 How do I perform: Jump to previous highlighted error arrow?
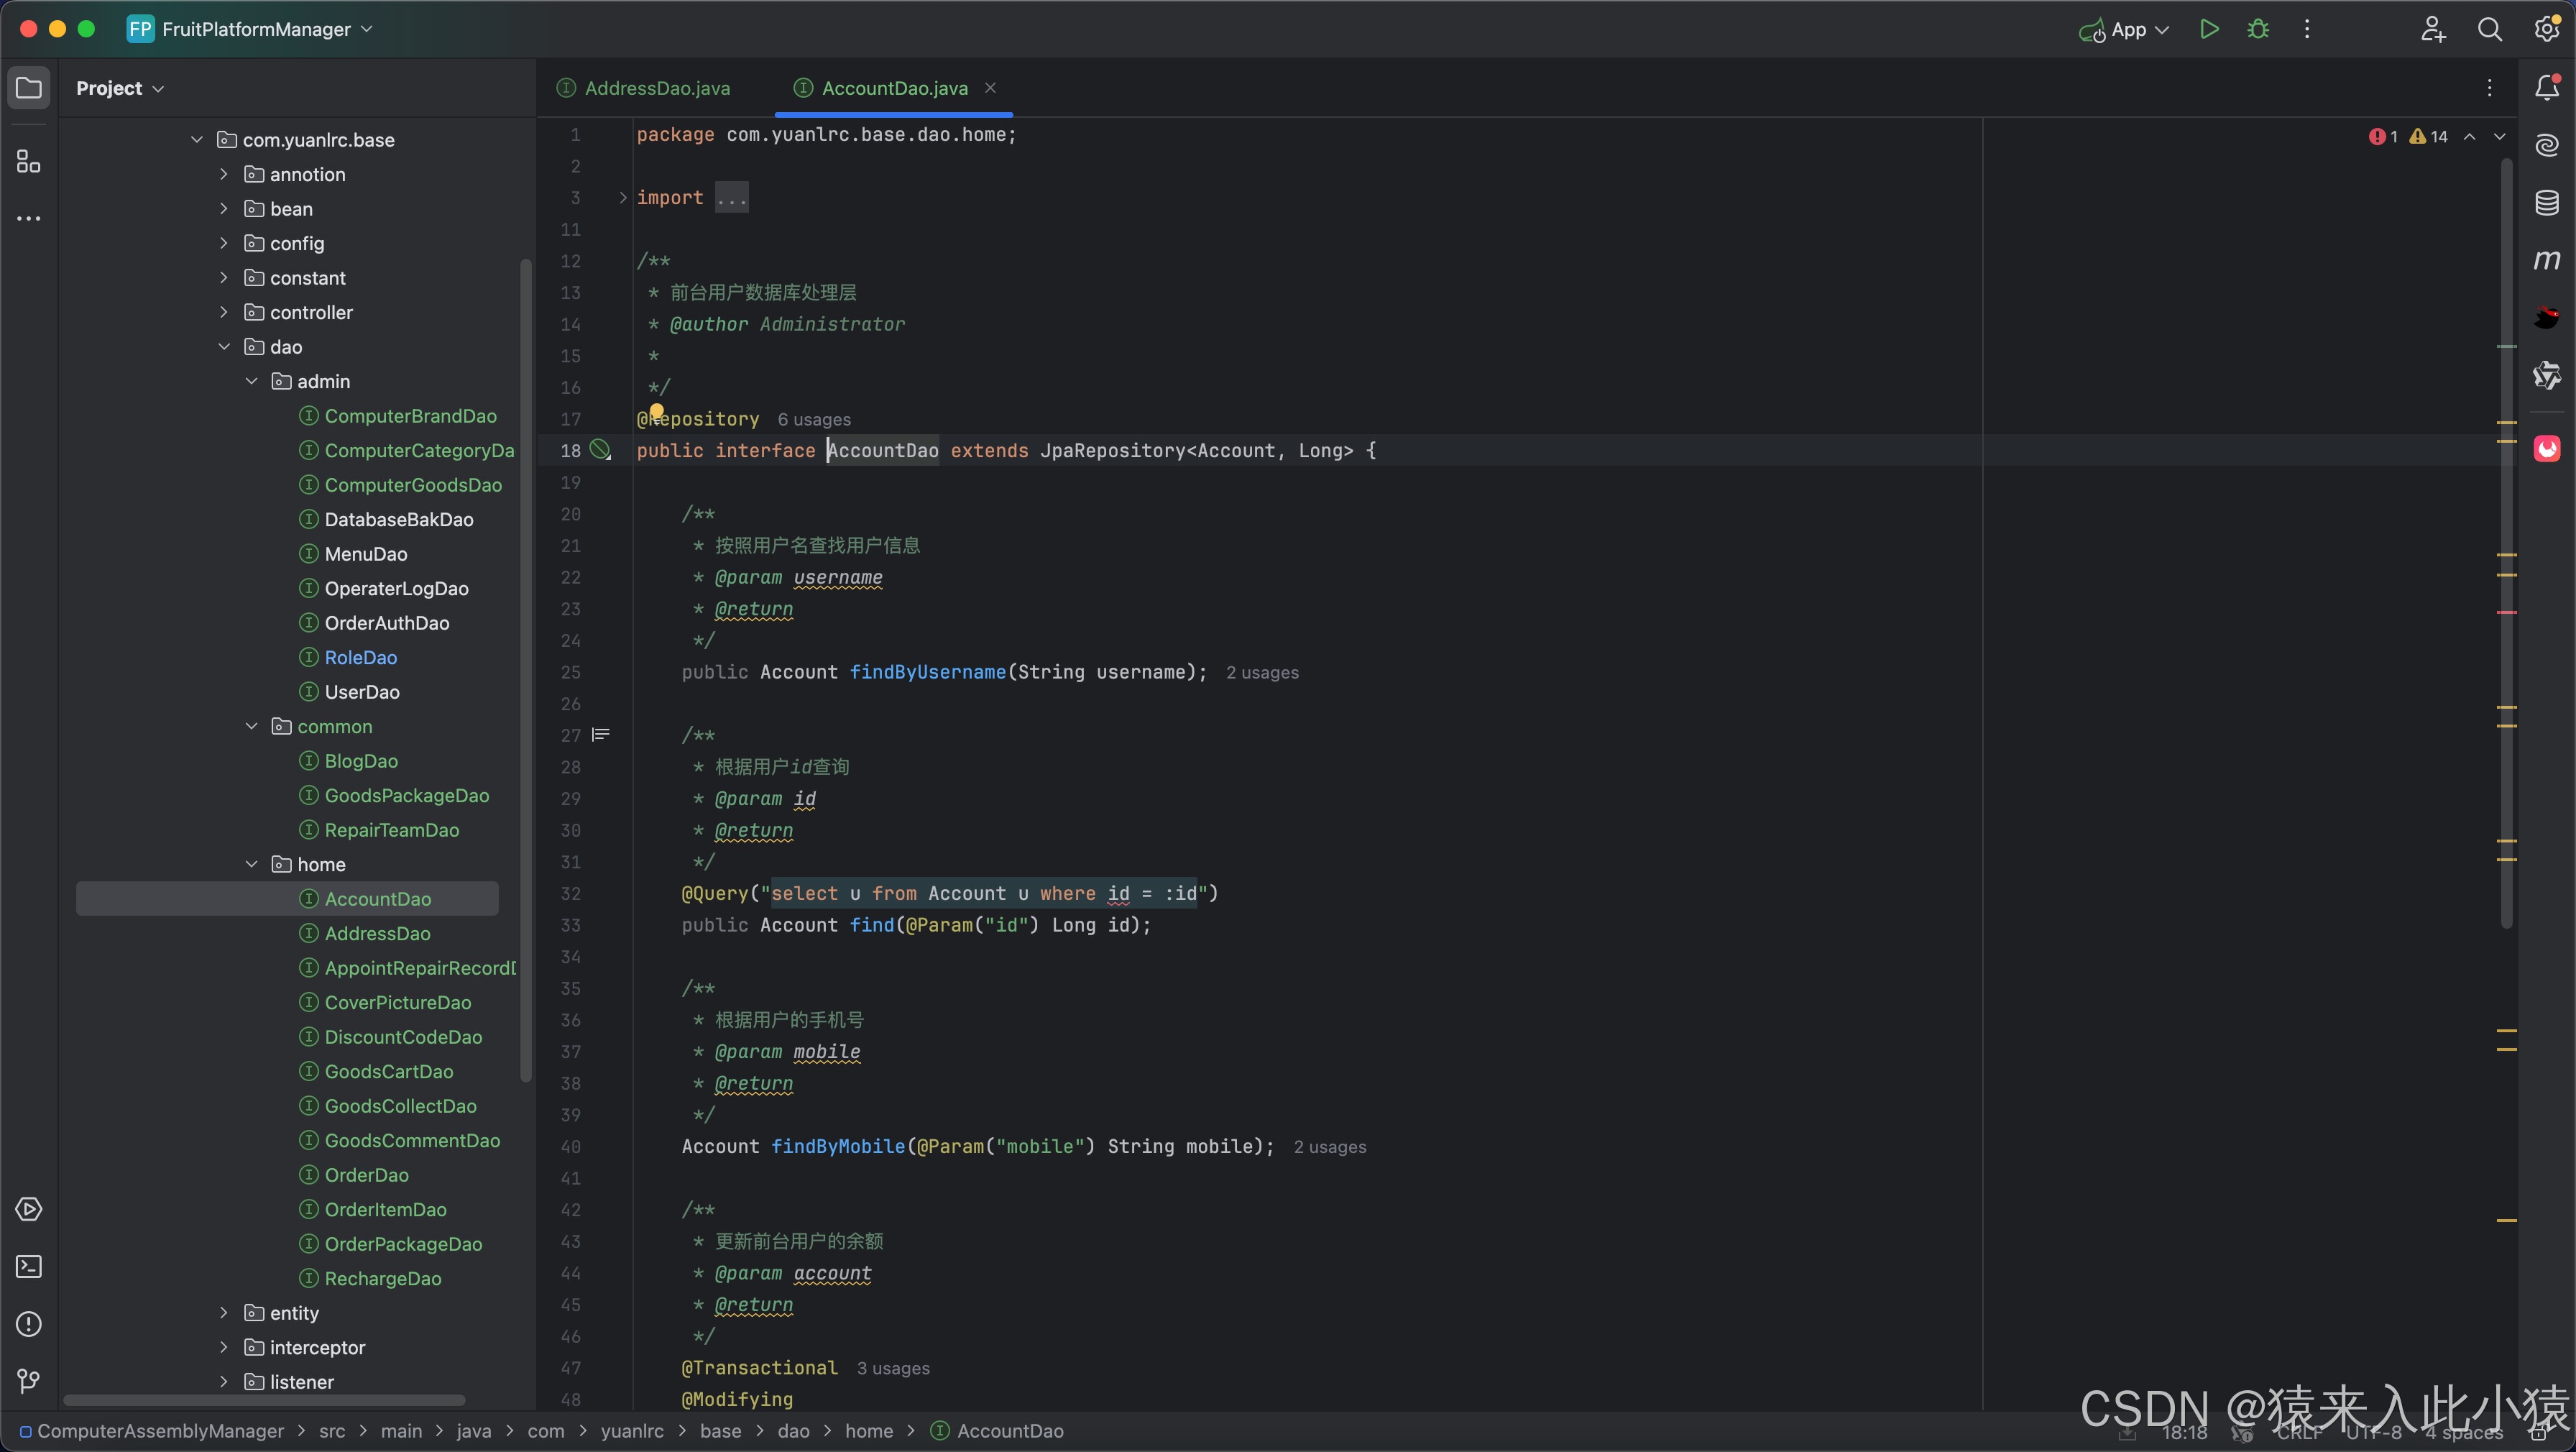[x=2470, y=136]
